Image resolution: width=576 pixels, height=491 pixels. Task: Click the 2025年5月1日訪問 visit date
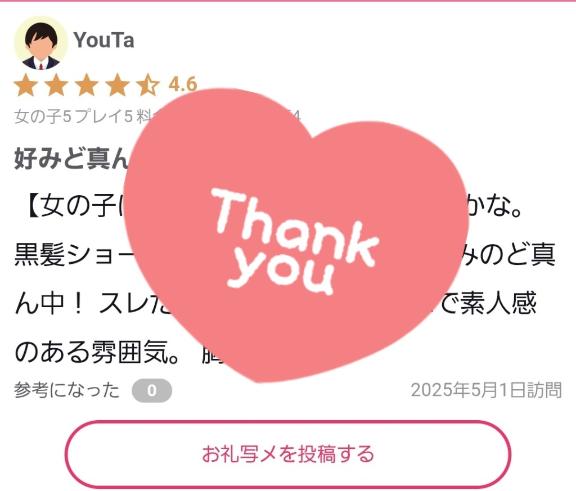tap(486, 390)
